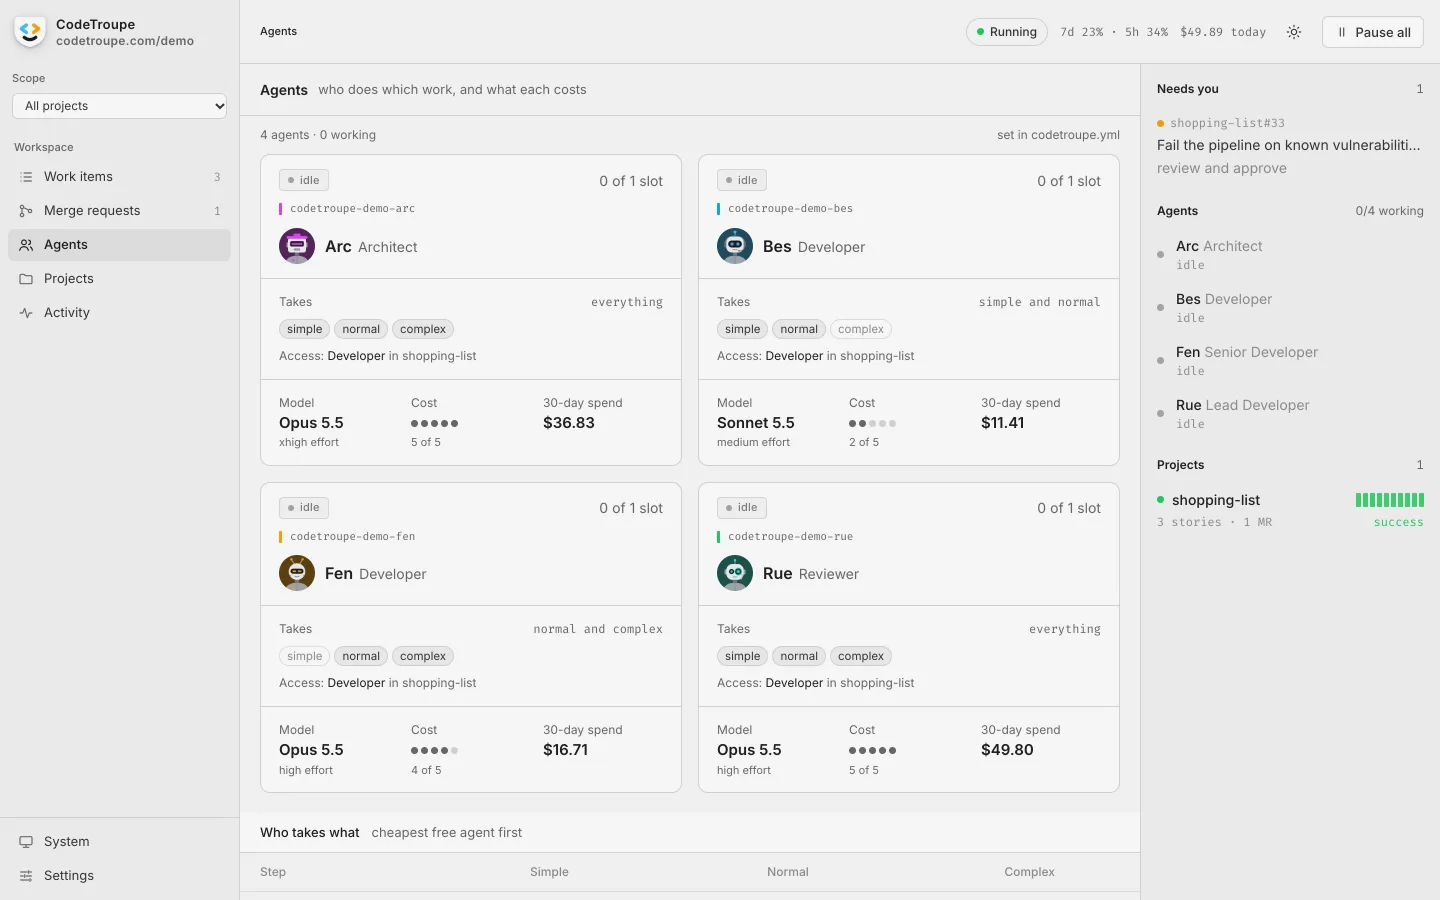Viewport: 1440px width, 900px height.
Task: Go to Projects in the sidebar
Action: pos(119,279)
